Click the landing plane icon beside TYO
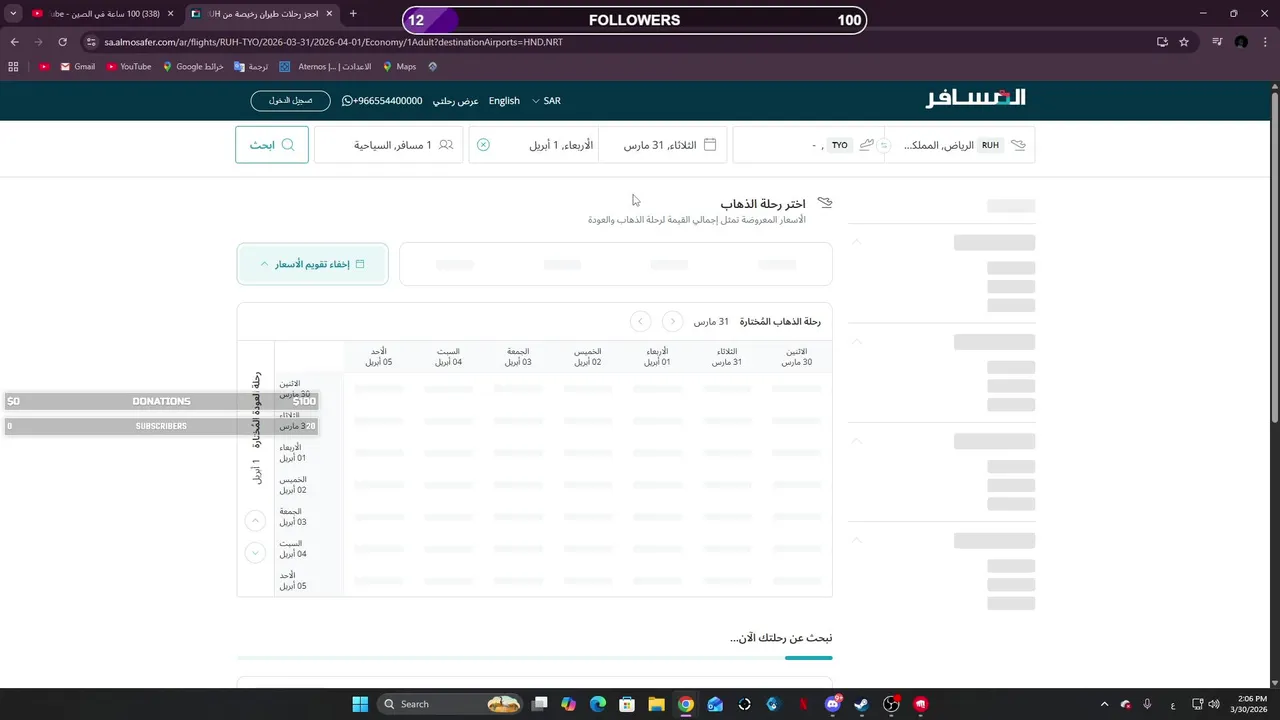The height and width of the screenshot is (720, 1280). (866, 145)
